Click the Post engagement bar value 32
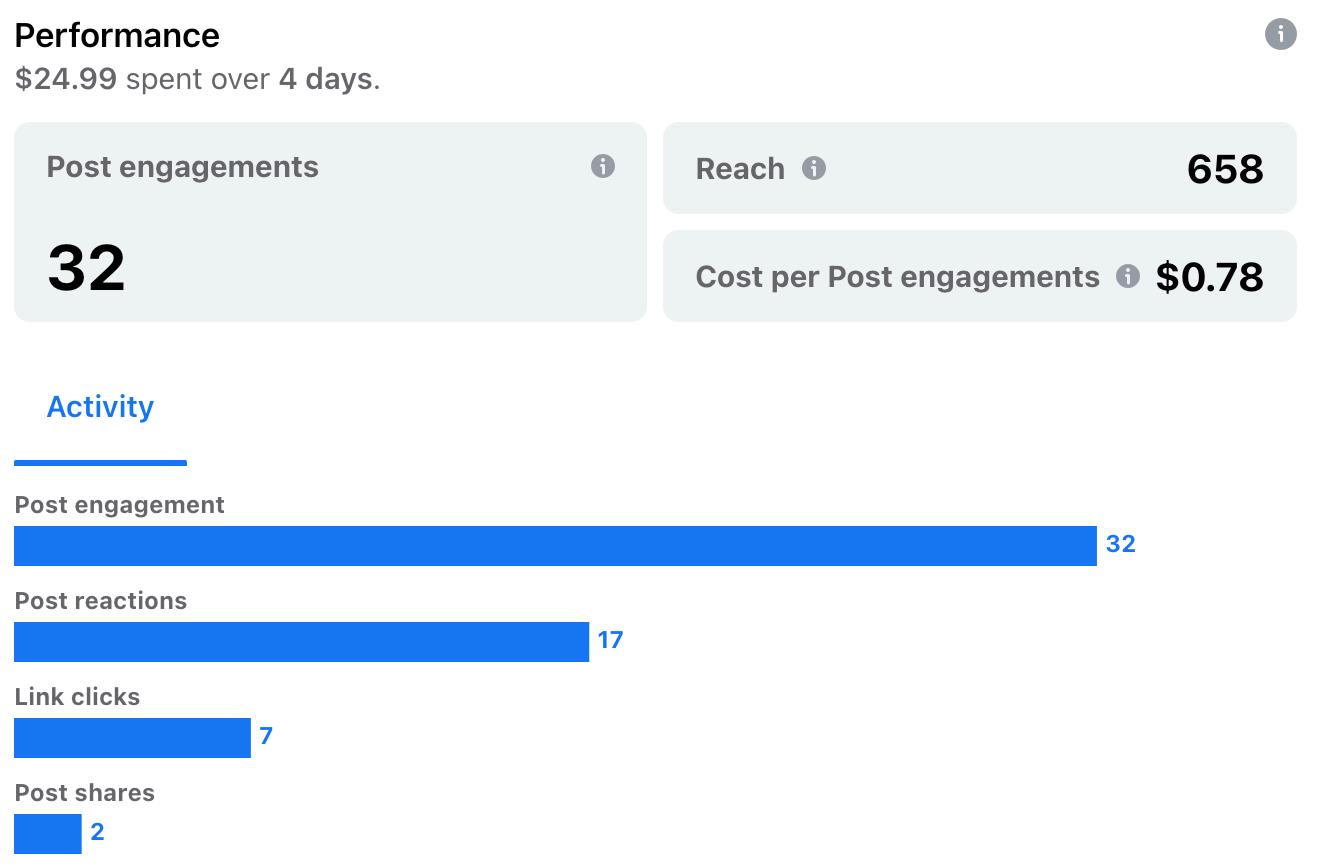The image size is (1320, 866). pos(1120,544)
